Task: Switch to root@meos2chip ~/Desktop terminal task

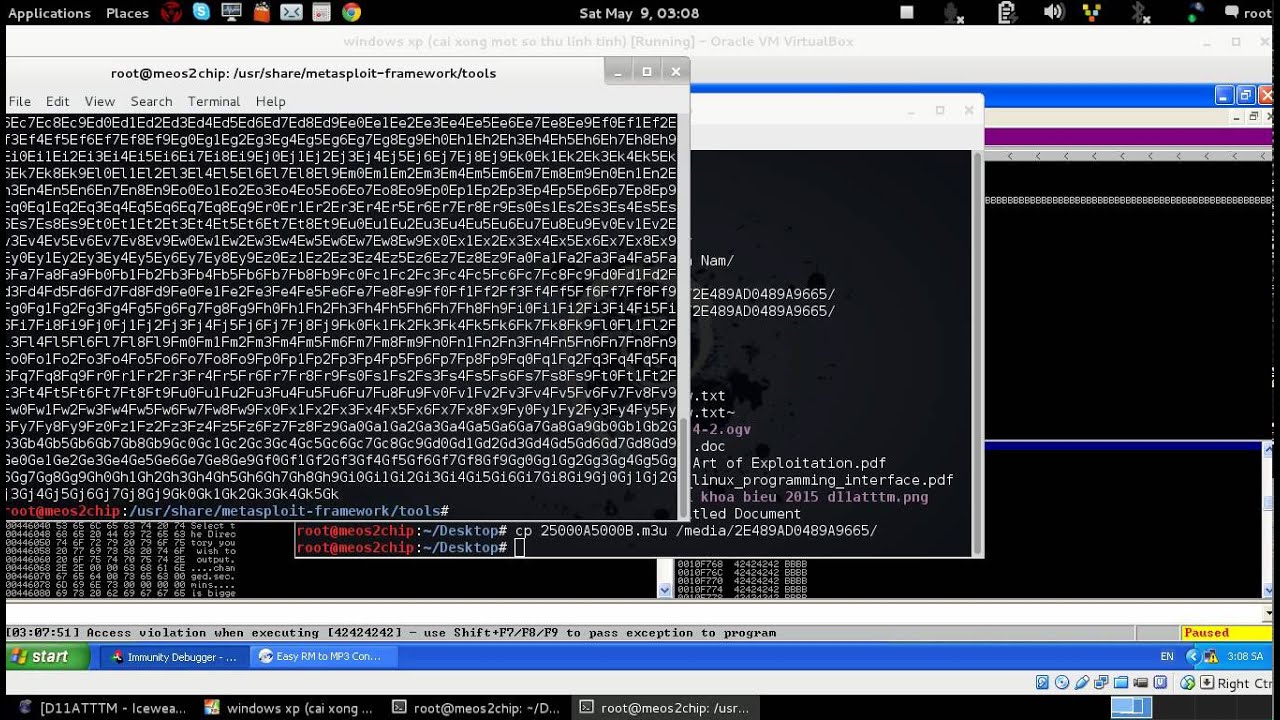Action: tap(477, 708)
